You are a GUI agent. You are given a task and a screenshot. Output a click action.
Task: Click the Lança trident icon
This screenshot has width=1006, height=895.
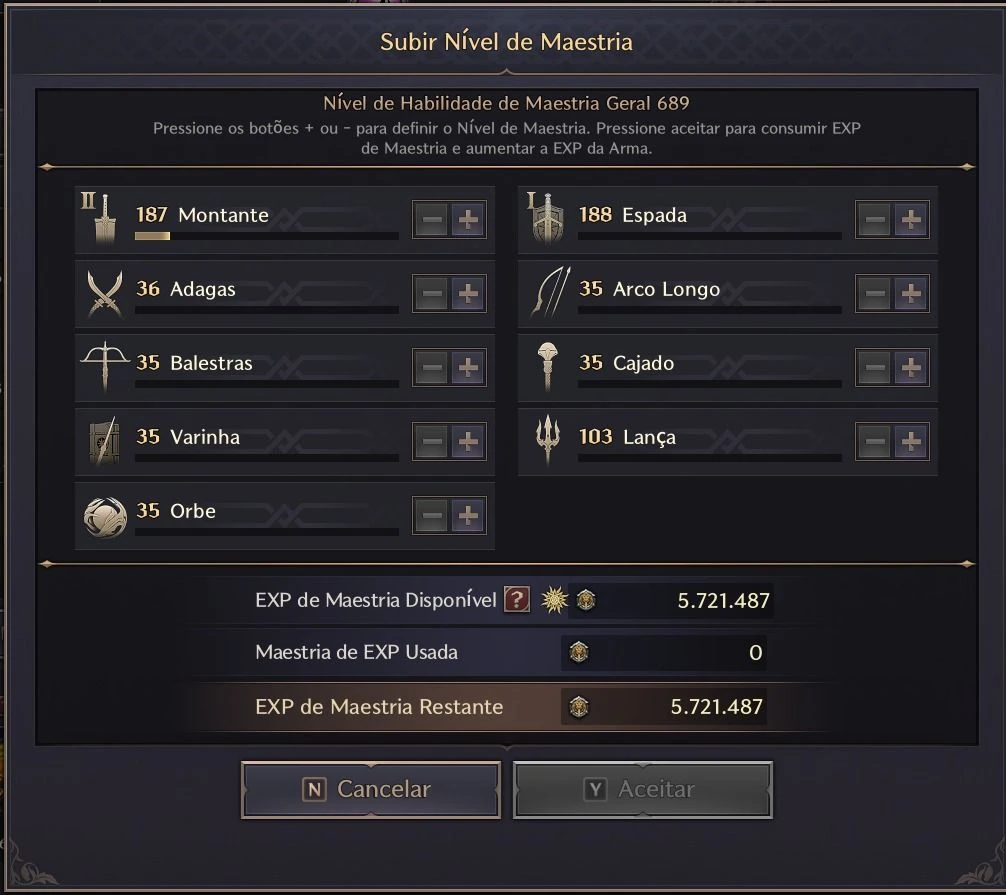pyautogui.click(x=548, y=440)
